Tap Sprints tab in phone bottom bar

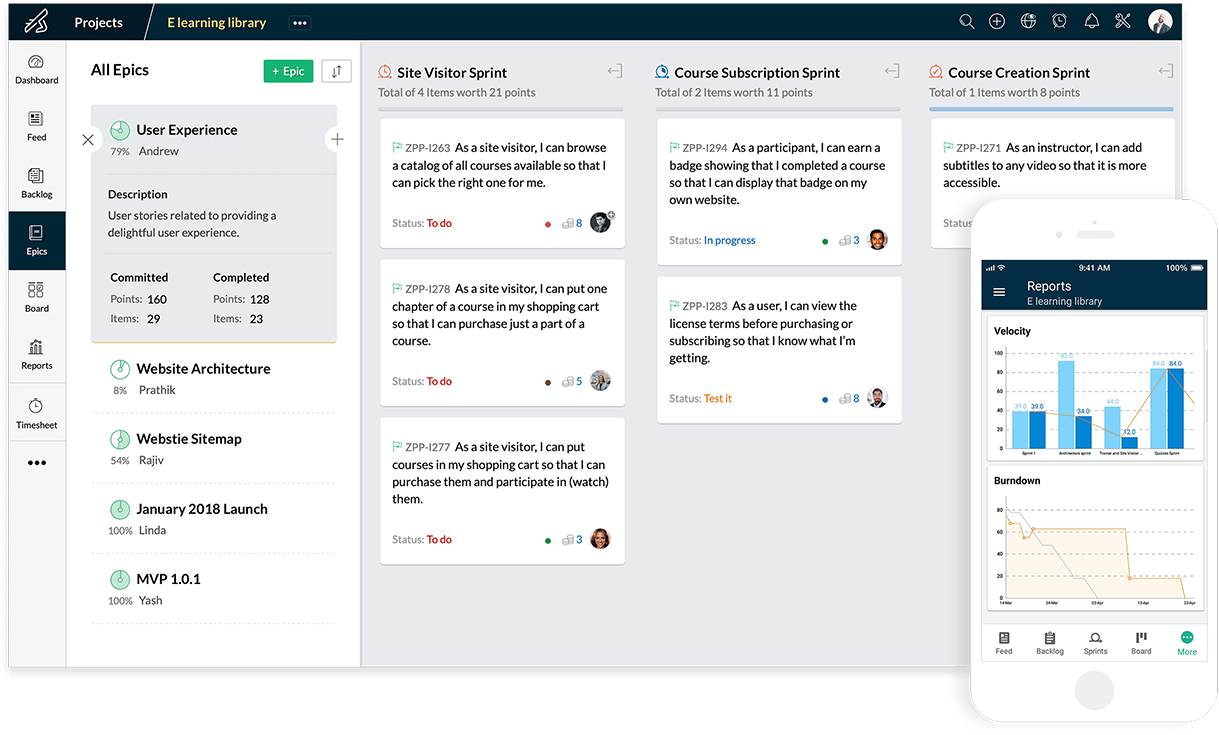(1096, 643)
